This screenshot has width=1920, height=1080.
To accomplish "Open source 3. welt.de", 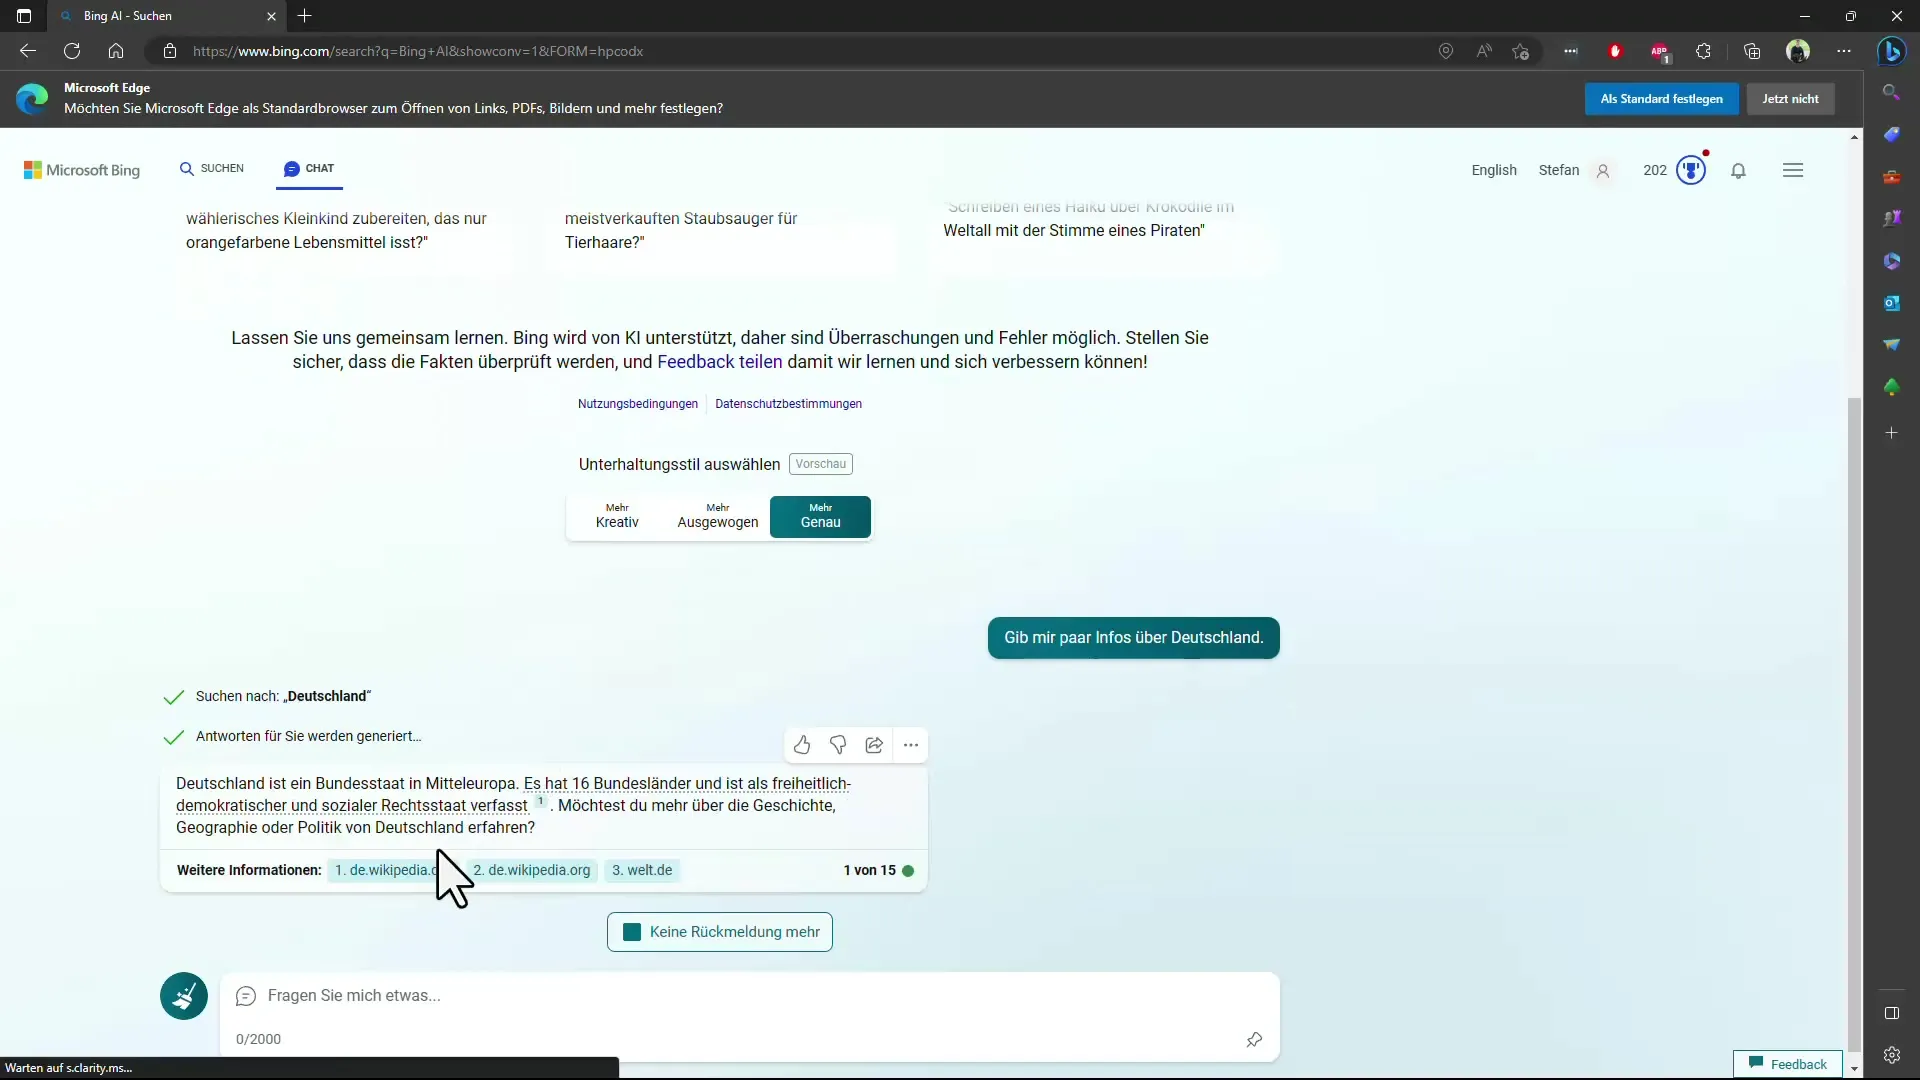I will (x=642, y=870).
